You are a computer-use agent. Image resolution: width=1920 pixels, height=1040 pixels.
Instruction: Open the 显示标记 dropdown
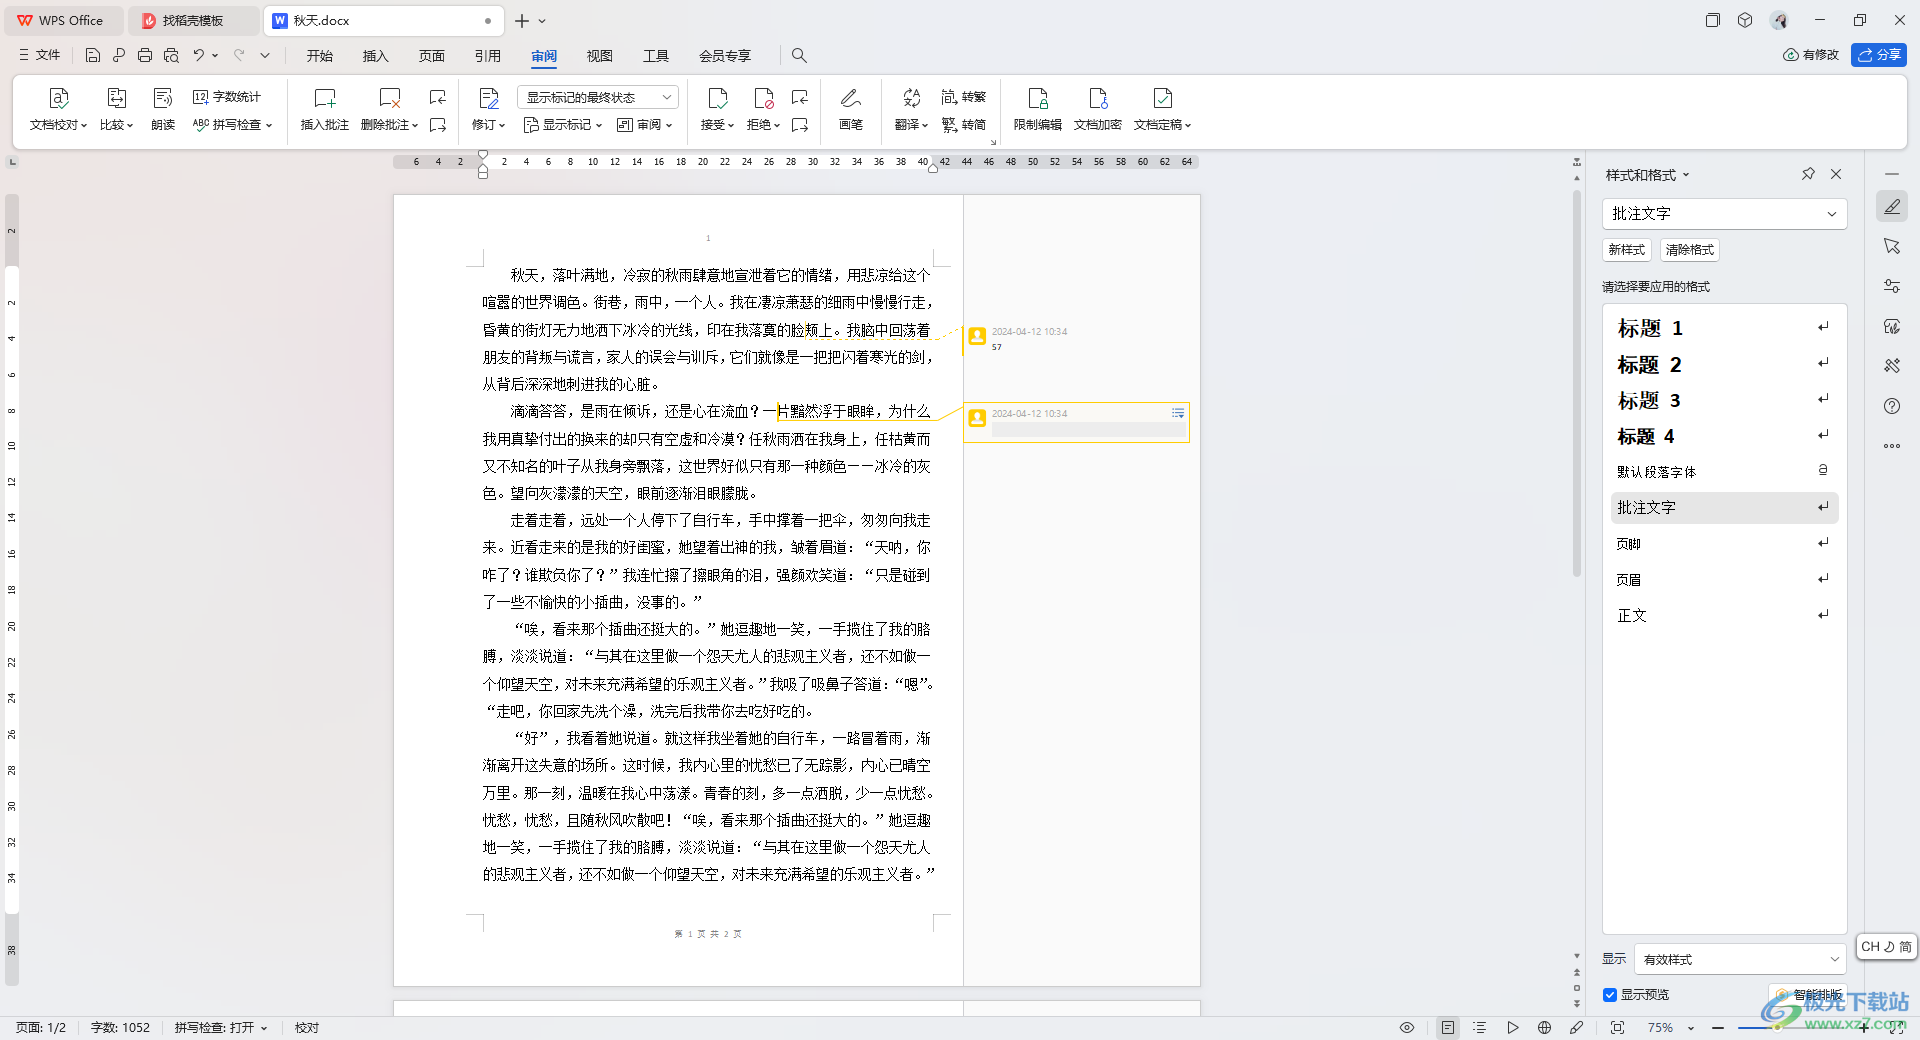pos(564,125)
